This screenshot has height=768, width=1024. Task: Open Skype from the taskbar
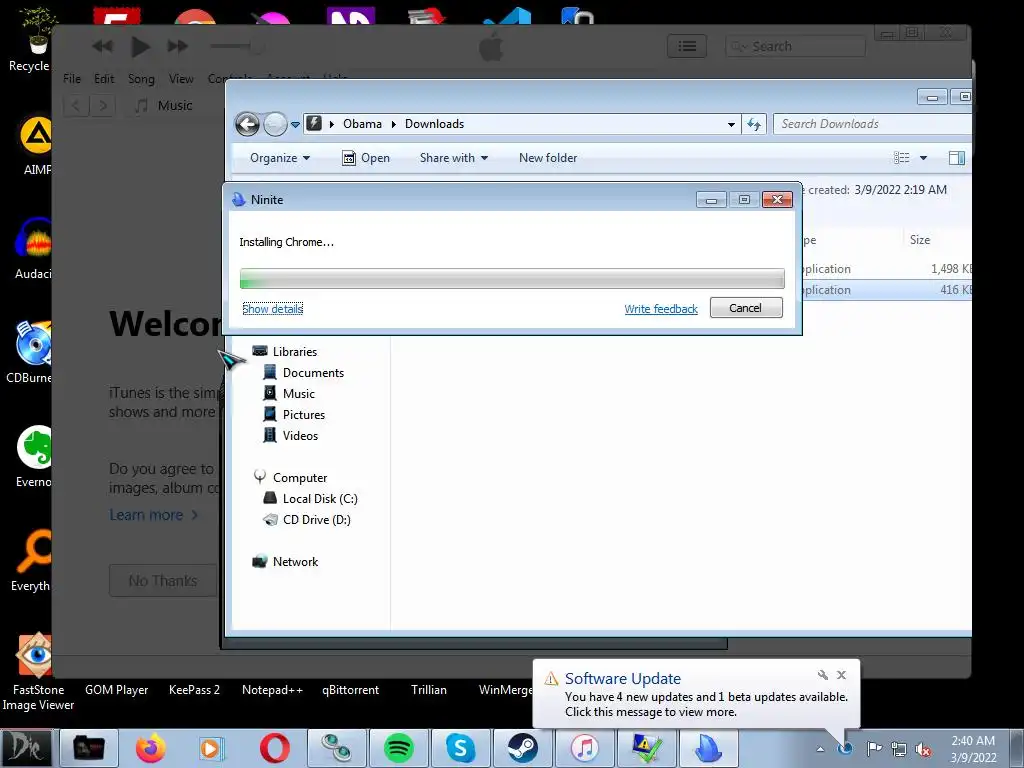click(x=460, y=748)
